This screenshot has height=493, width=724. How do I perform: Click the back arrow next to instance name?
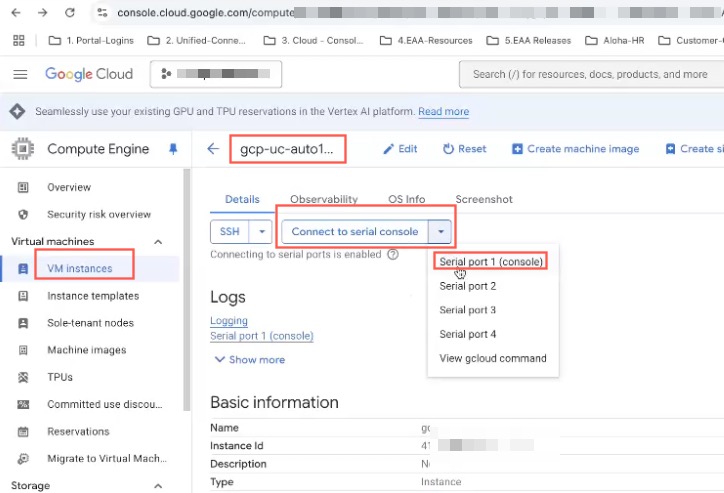(212, 149)
